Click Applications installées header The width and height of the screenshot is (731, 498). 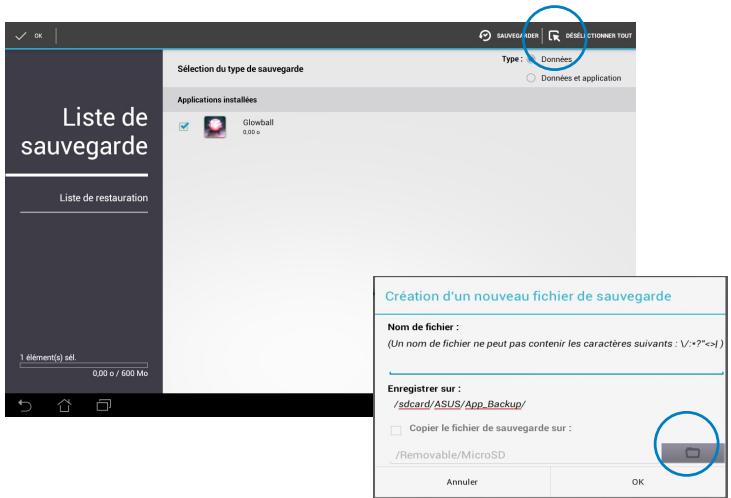(x=217, y=100)
